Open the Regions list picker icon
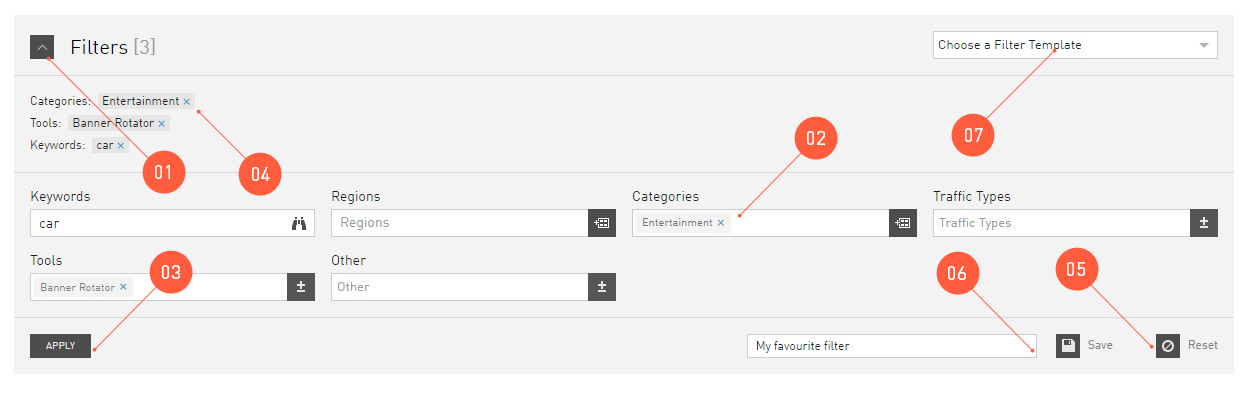Image resolution: width=1254 pixels, height=394 pixels. pyautogui.click(x=602, y=223)
